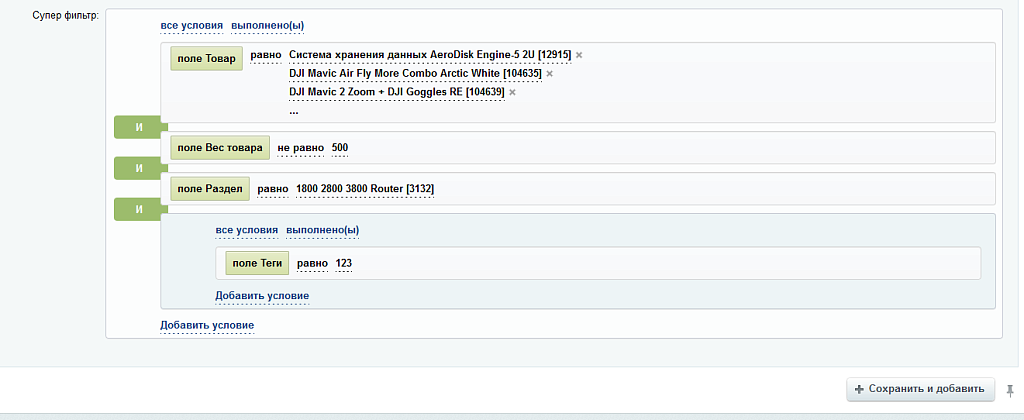Viewport: 1024px width, 420px height.
Task: Edit the tag value 123
Action: pyautogui.click(x=344, y=264)
